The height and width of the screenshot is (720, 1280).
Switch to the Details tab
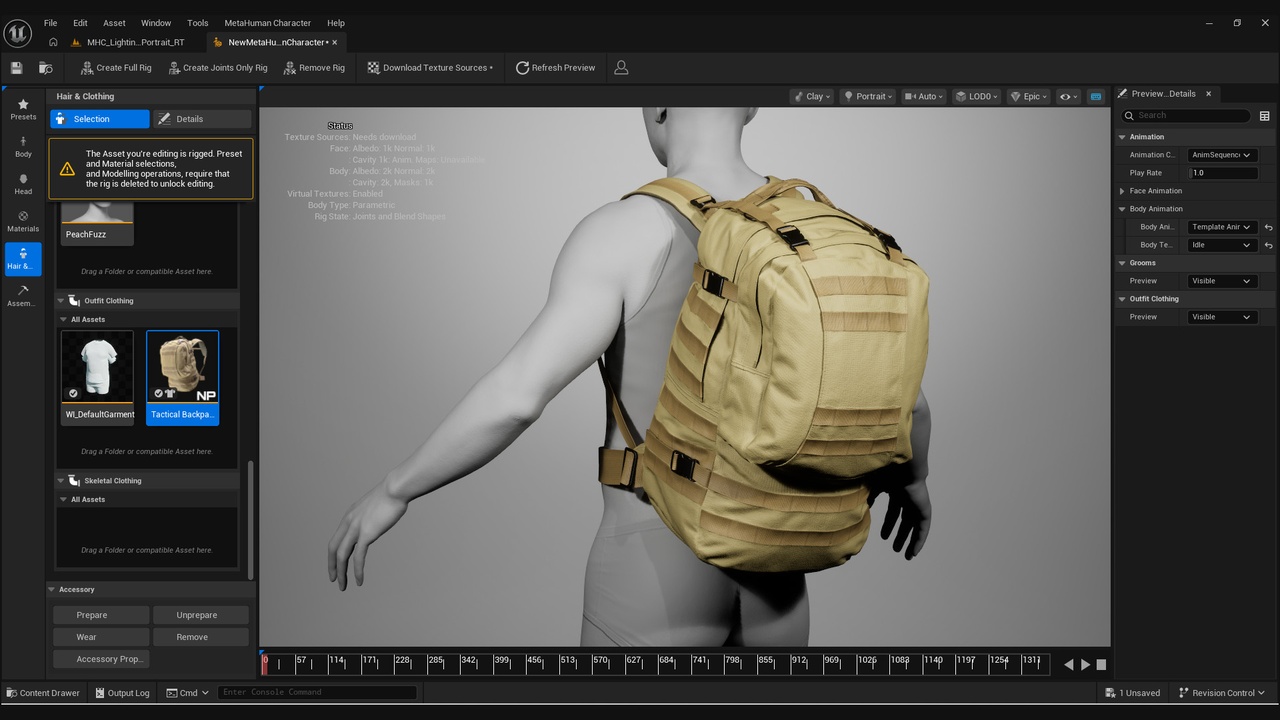[202, 119]
